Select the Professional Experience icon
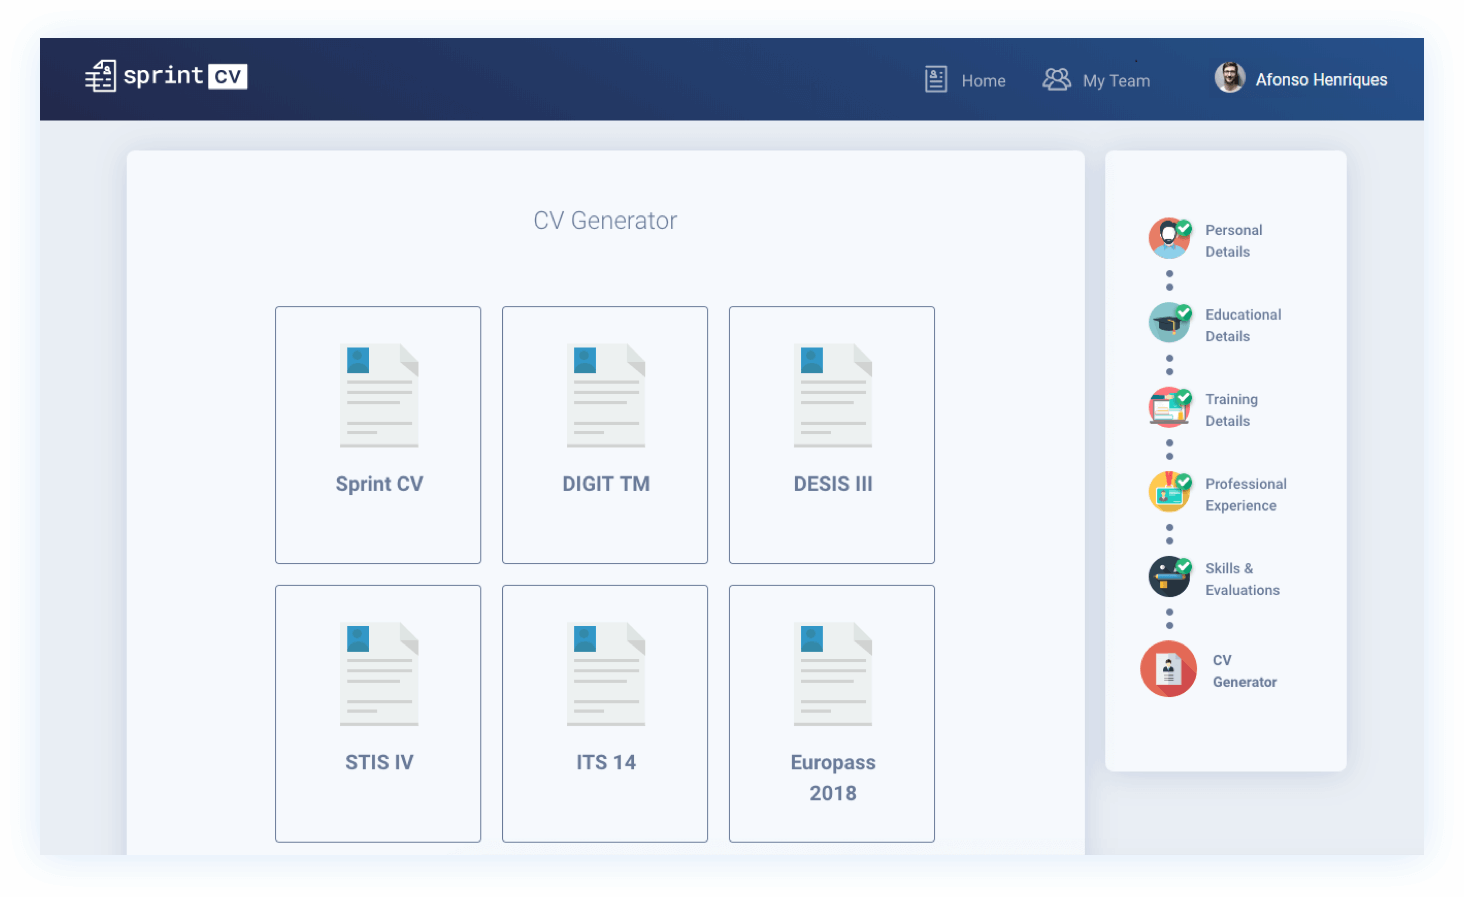 1169,491
